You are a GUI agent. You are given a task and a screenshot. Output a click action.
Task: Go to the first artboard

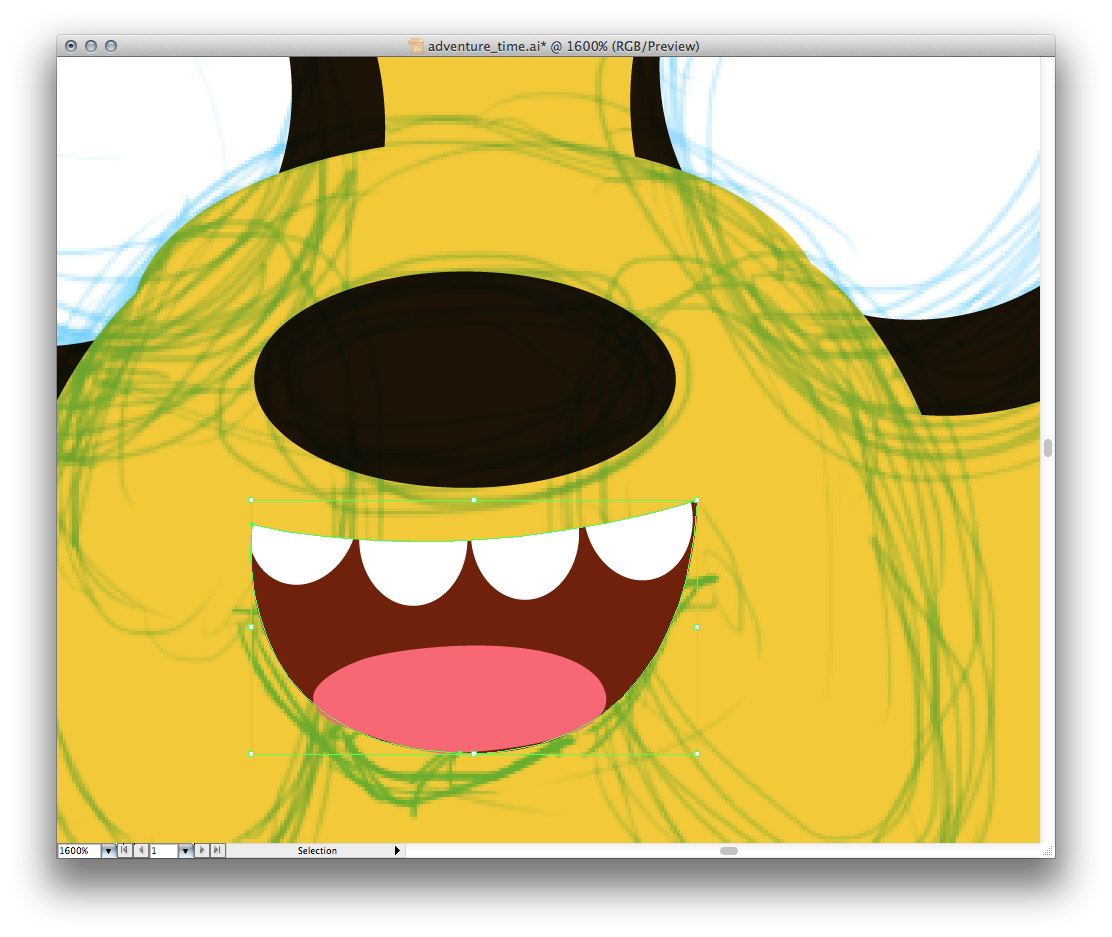point(125,851)
